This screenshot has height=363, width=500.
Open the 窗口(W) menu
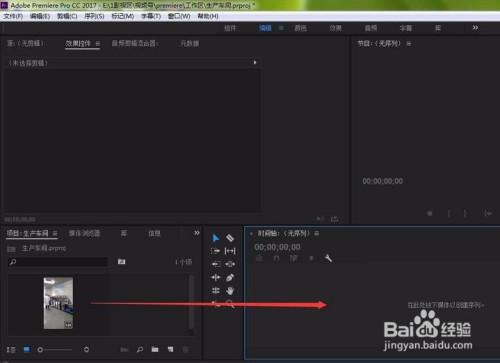(x=179, y=16)
